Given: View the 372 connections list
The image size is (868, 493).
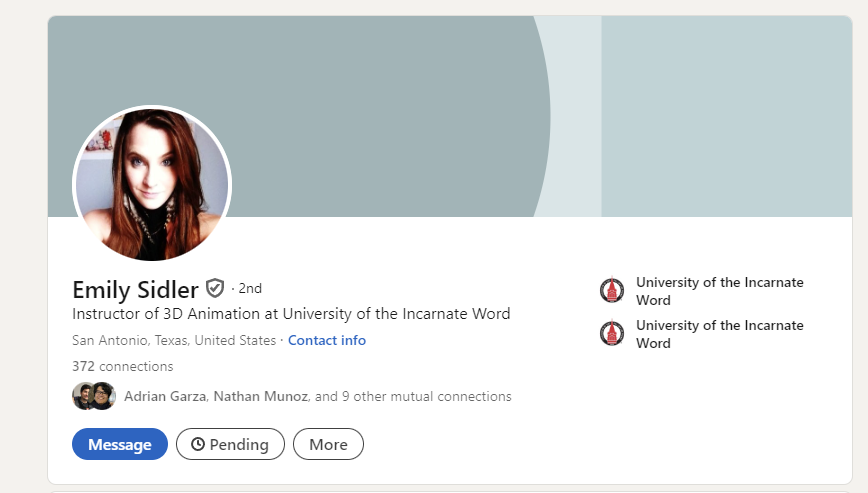Looking at the screenshot, I should click(x=122, y=366).
